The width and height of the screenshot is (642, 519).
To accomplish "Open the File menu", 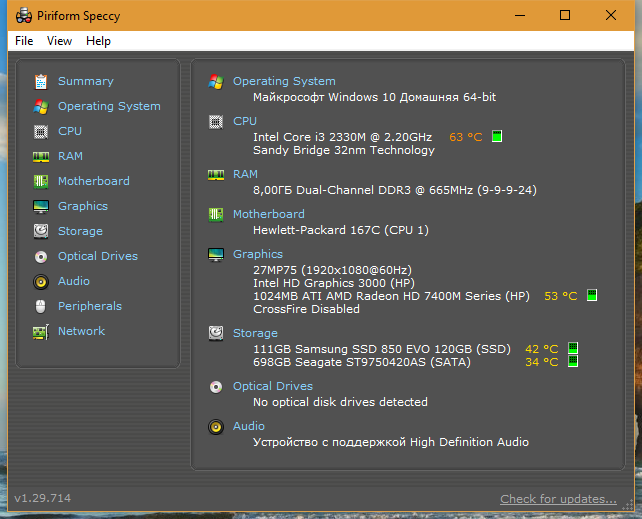I will point(24,41).
